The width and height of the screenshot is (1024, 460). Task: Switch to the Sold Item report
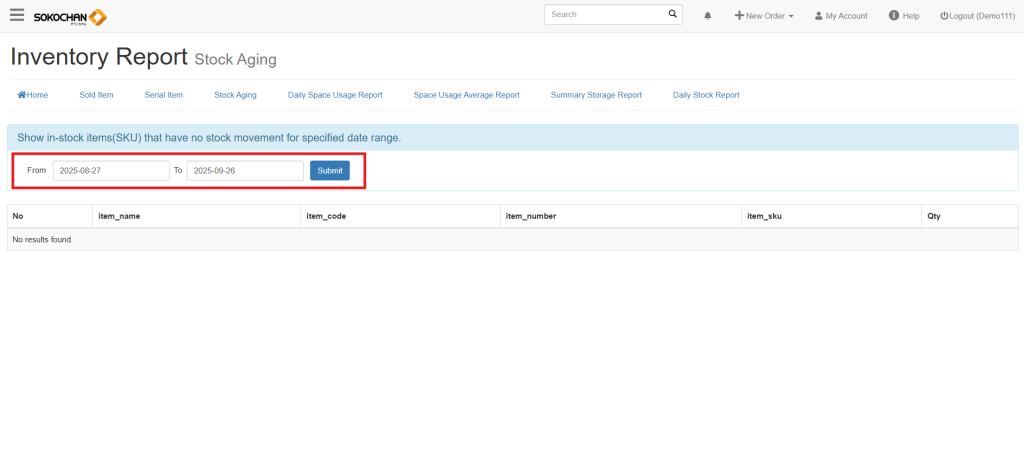(x=96, y=95)
